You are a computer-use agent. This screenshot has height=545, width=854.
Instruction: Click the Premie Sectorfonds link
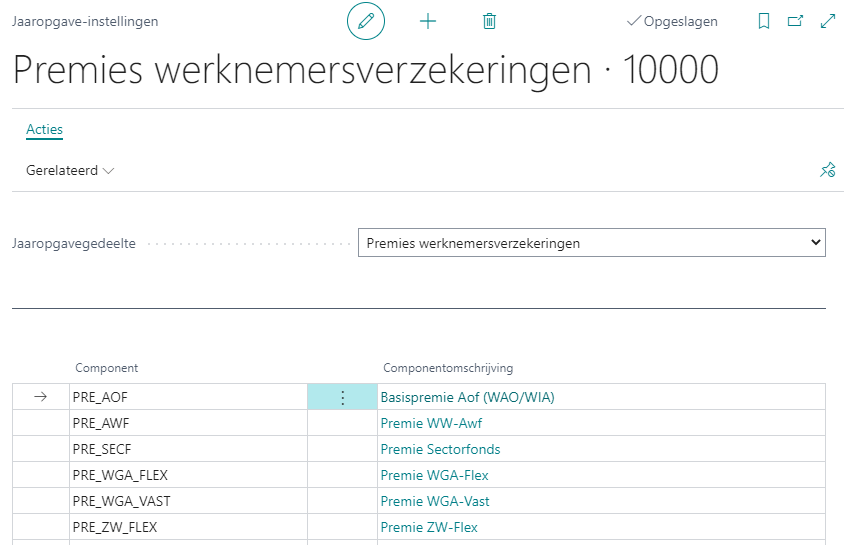(440, 449)
